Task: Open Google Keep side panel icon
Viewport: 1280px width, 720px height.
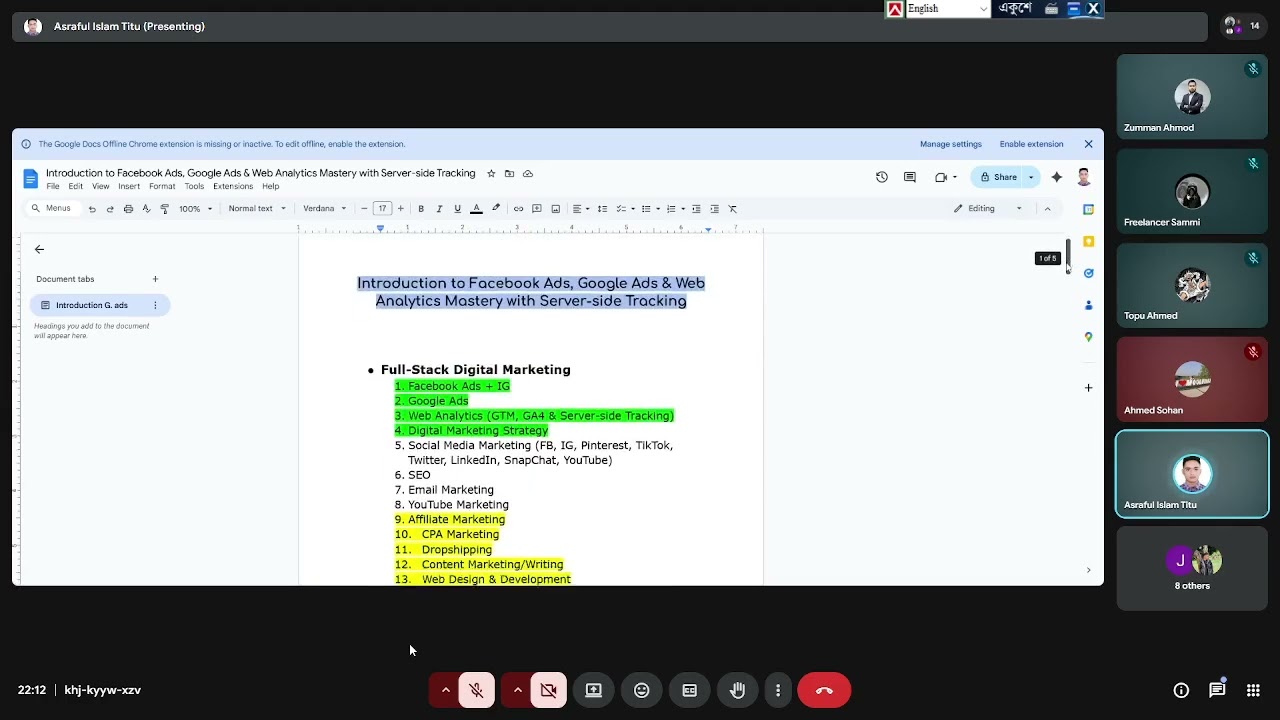Action: 1089,242
